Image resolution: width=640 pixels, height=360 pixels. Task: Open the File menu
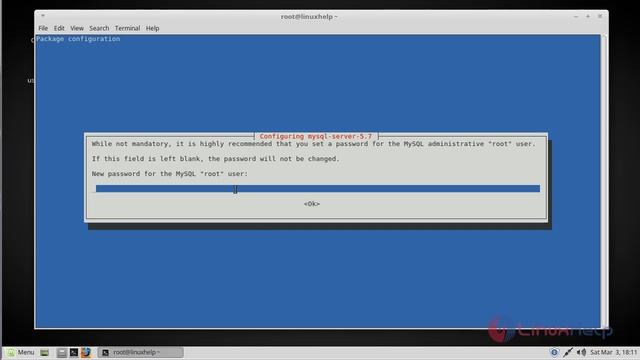pyautogui.click(x=43, y=28)
